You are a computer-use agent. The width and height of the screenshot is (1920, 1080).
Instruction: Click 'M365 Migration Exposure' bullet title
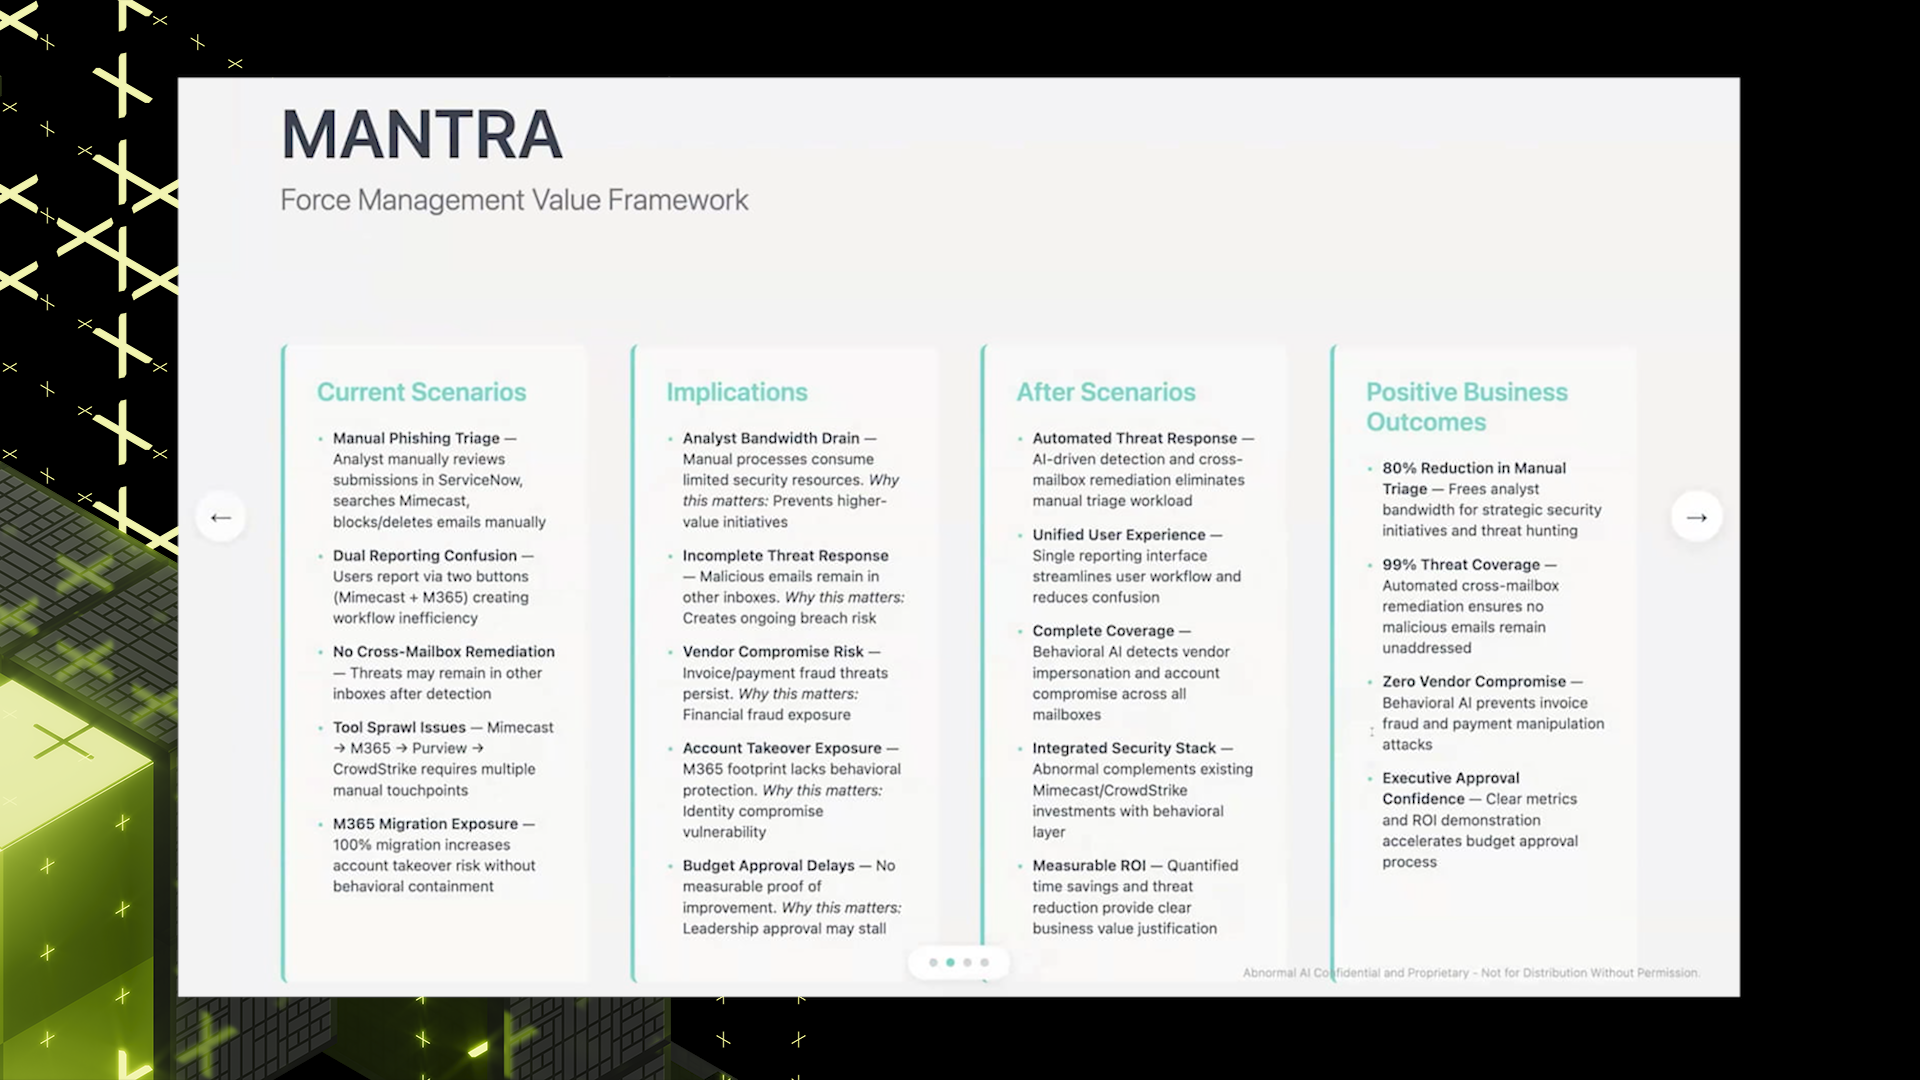pos(425,823)
